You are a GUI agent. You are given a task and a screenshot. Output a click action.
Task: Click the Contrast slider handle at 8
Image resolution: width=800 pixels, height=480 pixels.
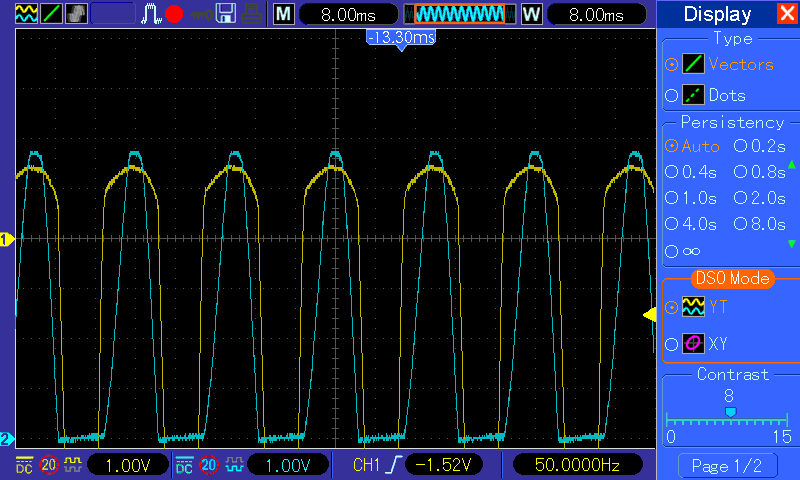731,412
